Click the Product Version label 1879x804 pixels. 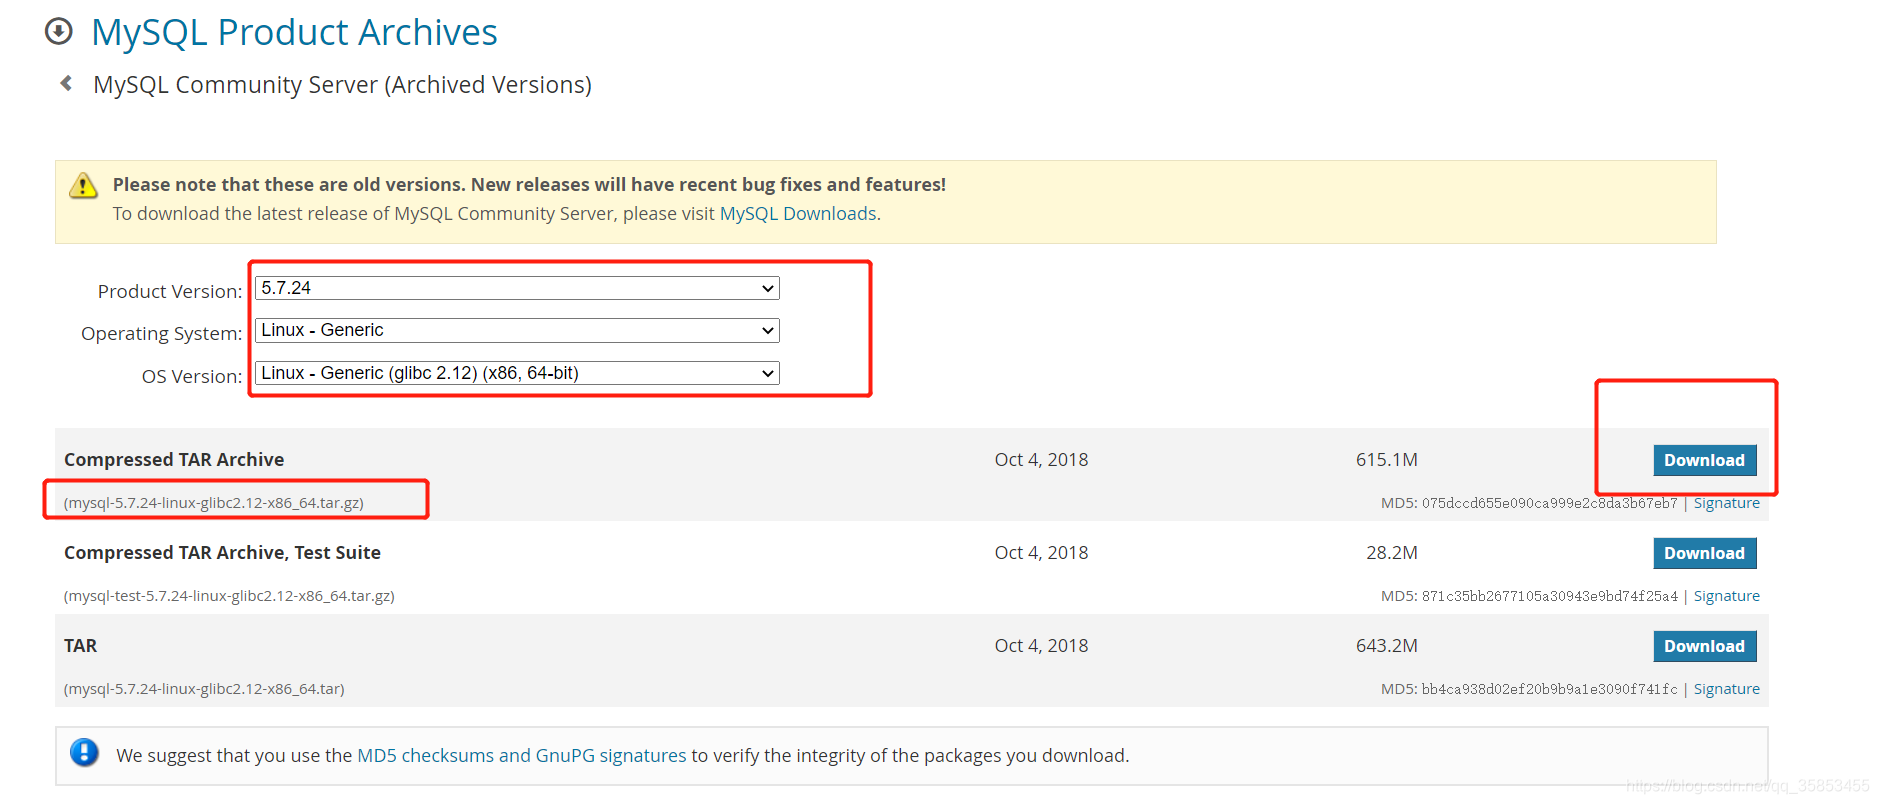coord(170,292)
